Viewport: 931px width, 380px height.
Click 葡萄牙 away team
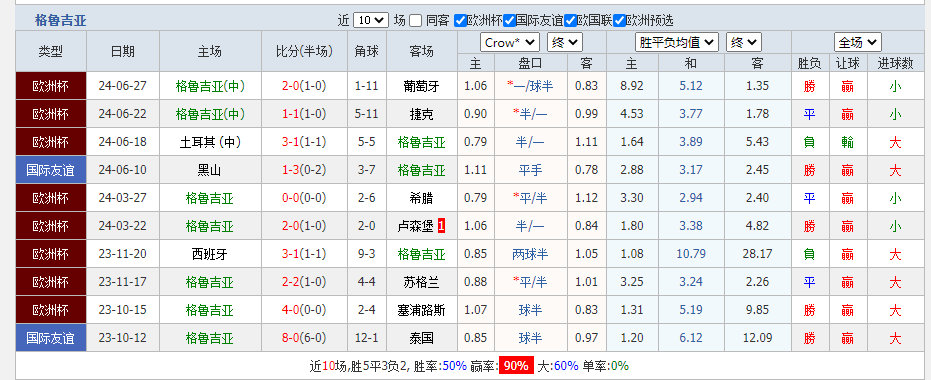422,86
